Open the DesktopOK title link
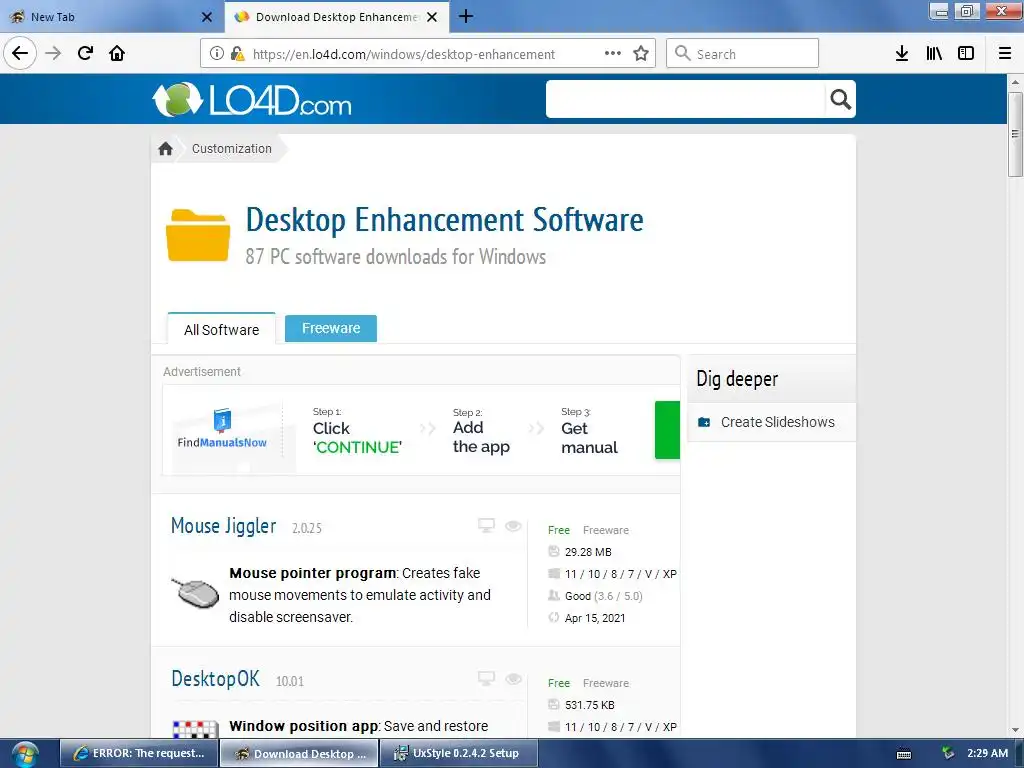Viewport: 1024px width, 768px height. tap(216, 679)
